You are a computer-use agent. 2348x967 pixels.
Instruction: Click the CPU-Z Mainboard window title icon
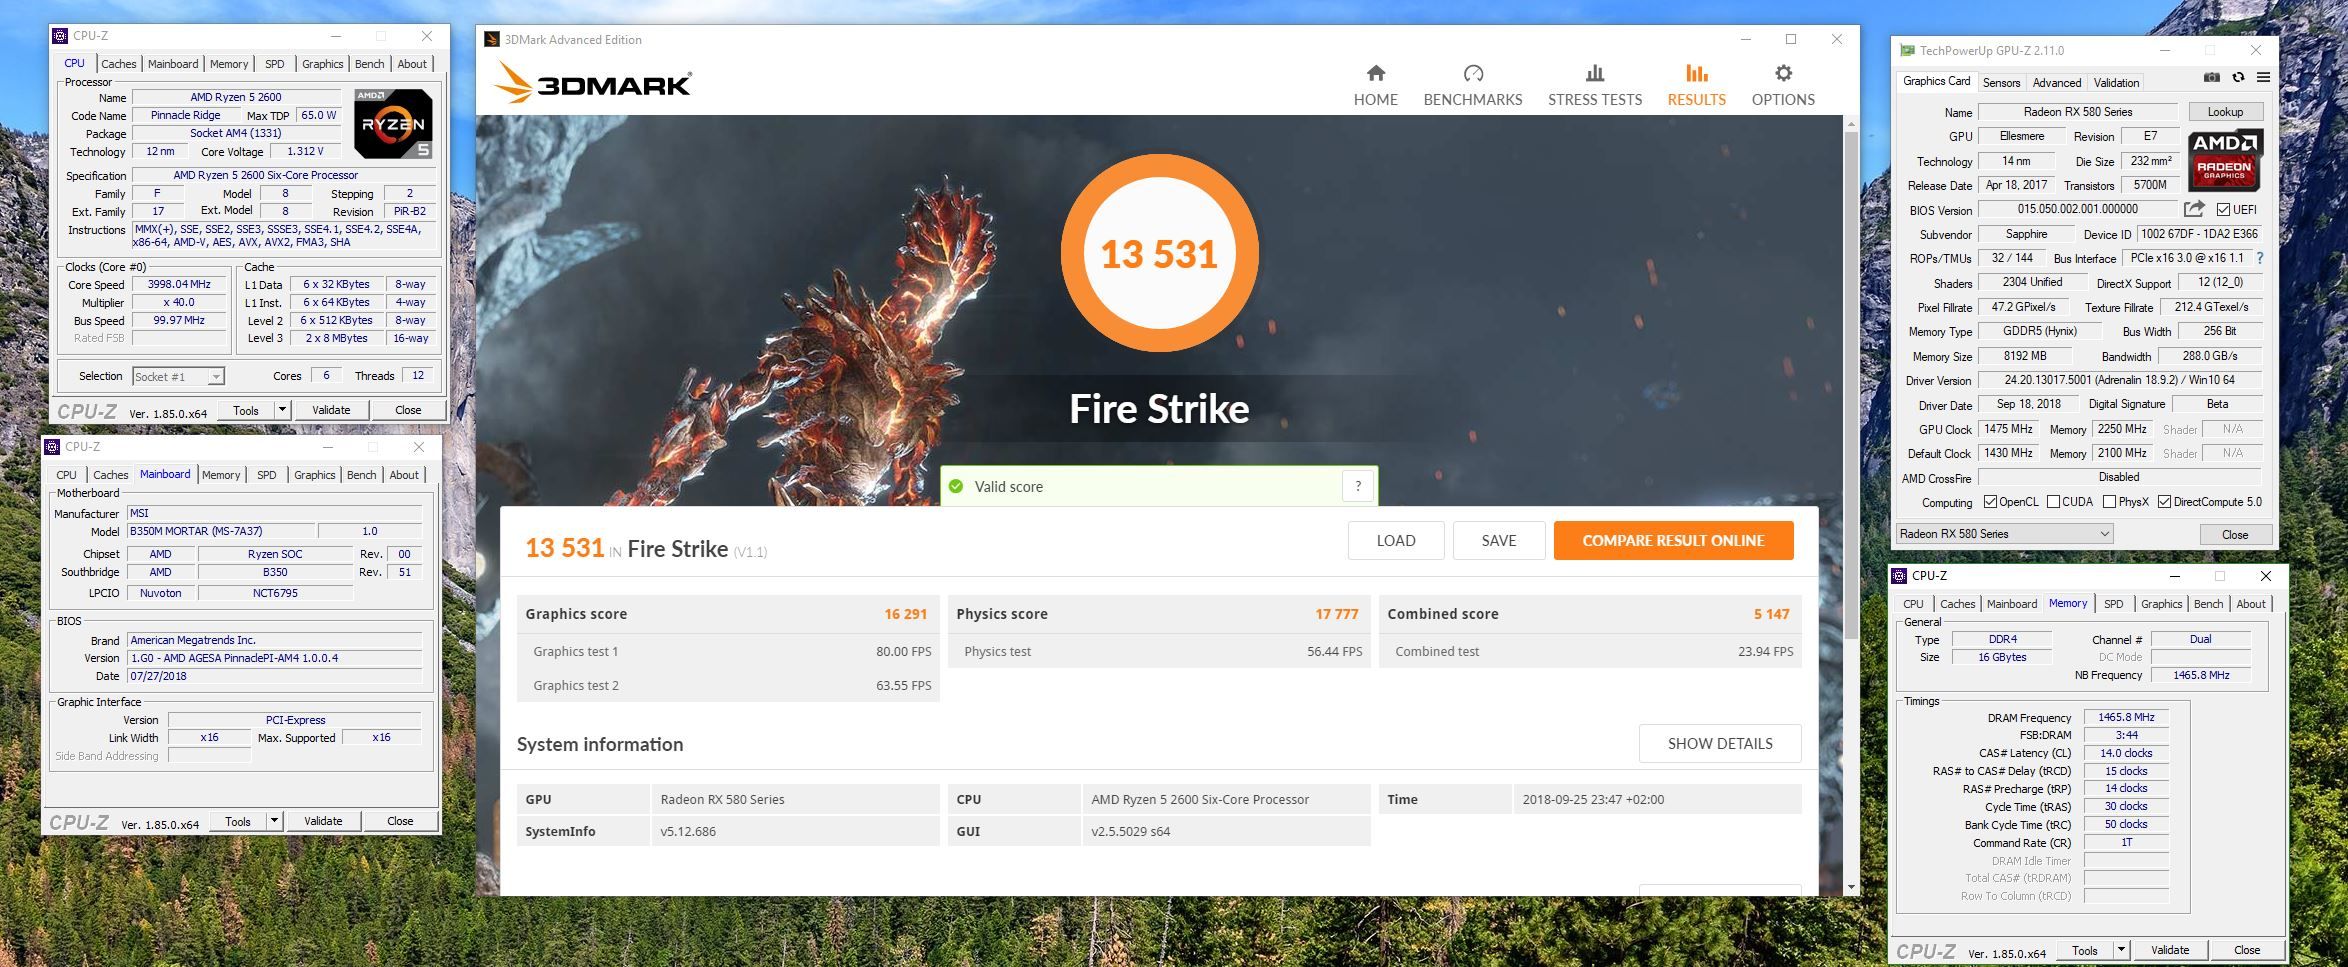(x=52, y=447)
